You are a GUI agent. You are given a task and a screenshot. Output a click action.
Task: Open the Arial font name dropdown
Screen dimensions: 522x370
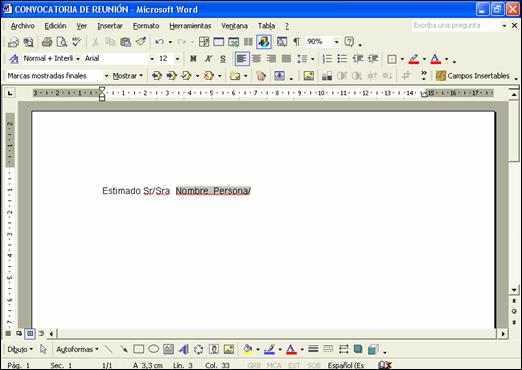pos(152,59)
